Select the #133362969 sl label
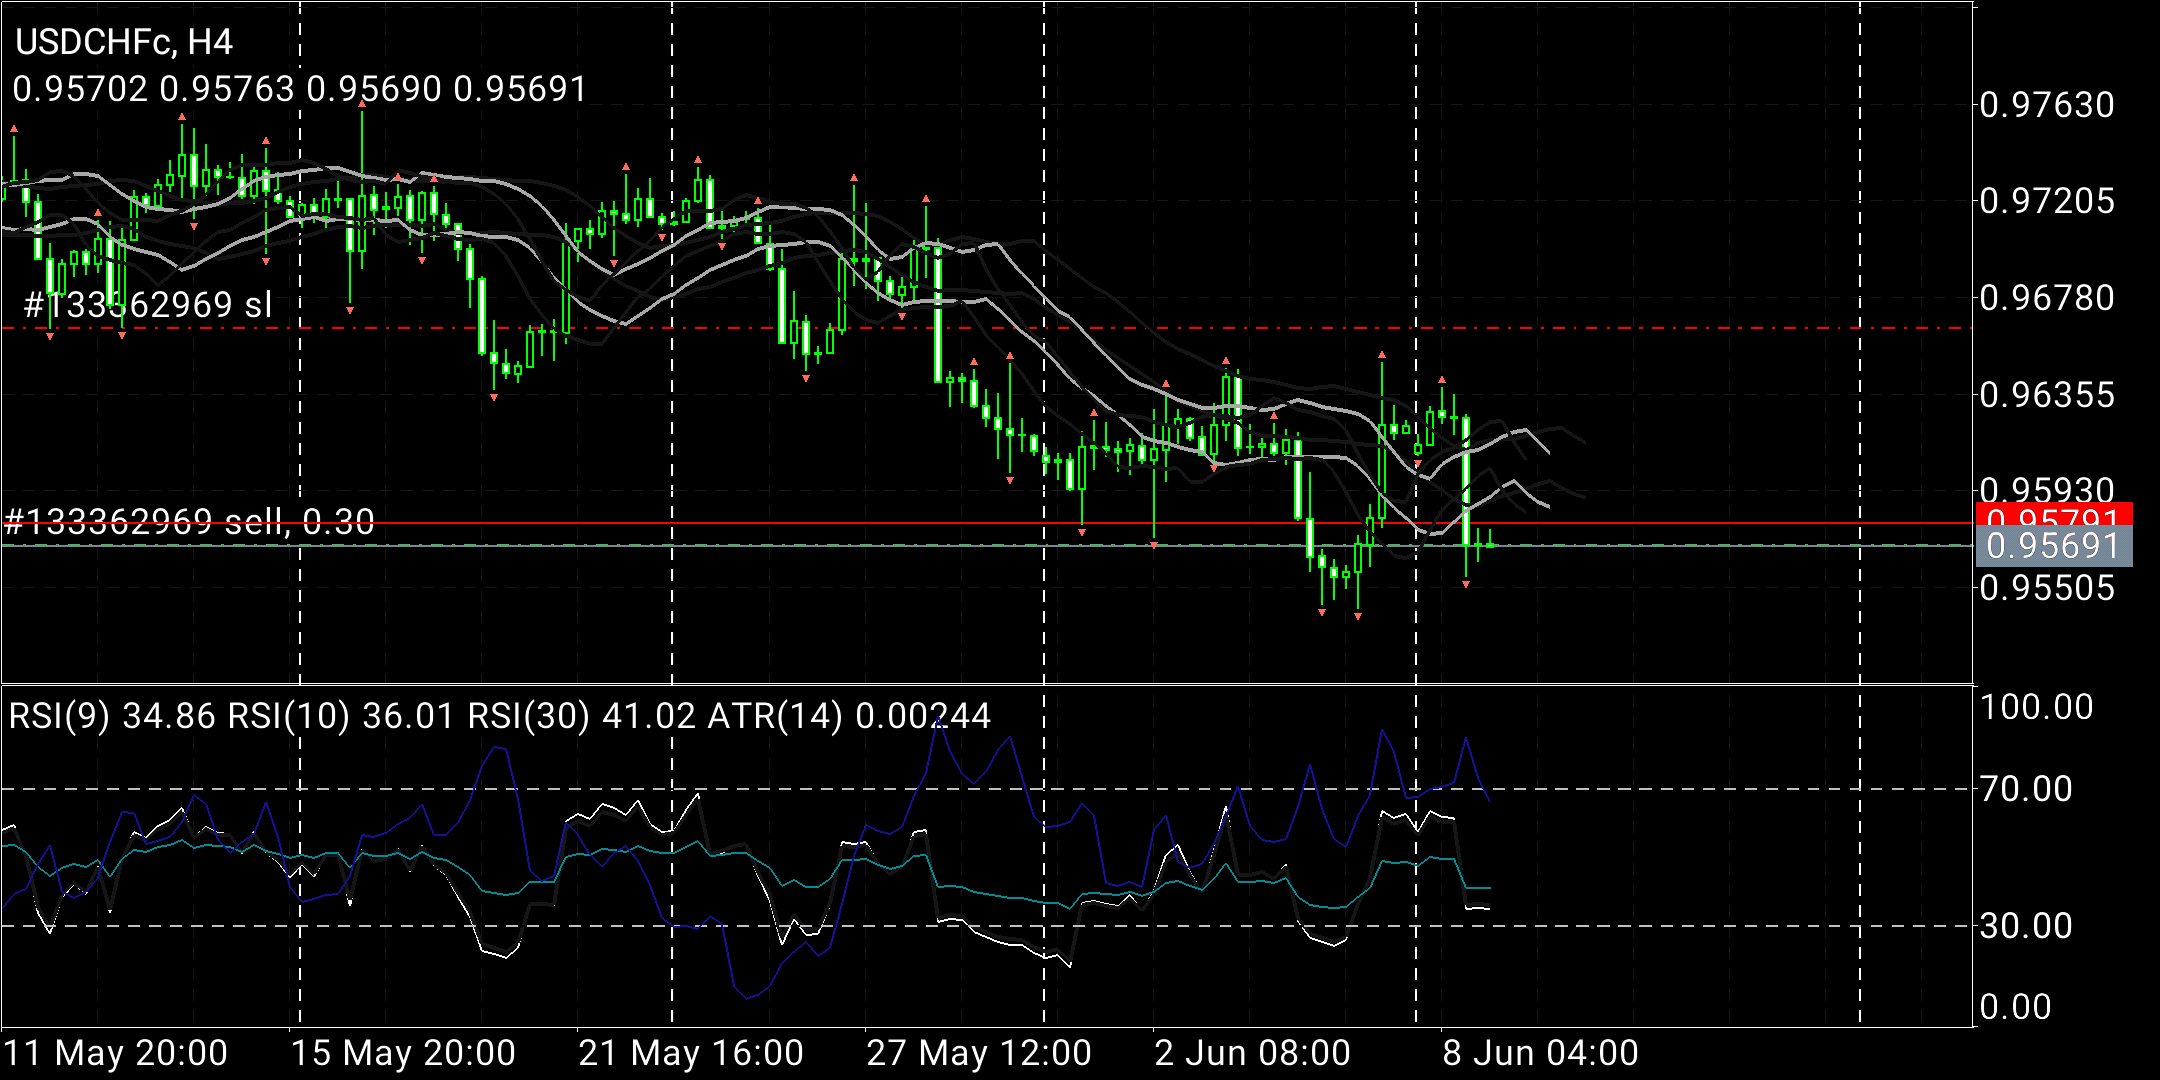 tap(147, 304)
